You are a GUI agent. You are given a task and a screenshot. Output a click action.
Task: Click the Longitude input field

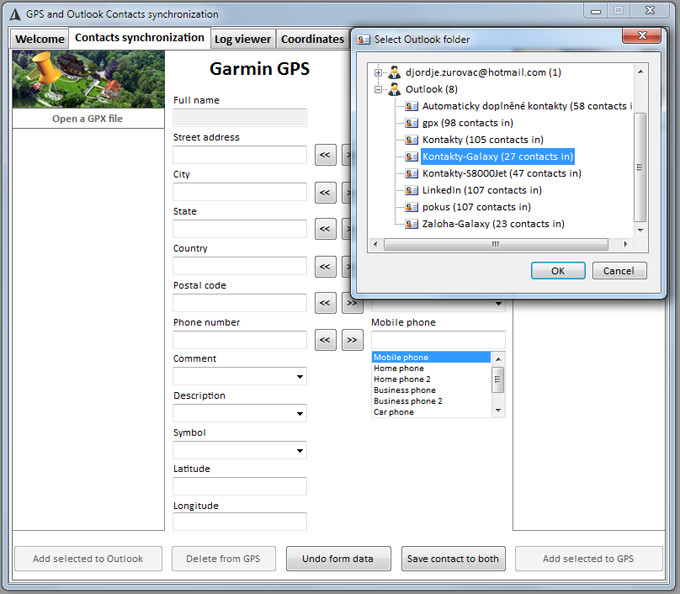coord(239,522)
